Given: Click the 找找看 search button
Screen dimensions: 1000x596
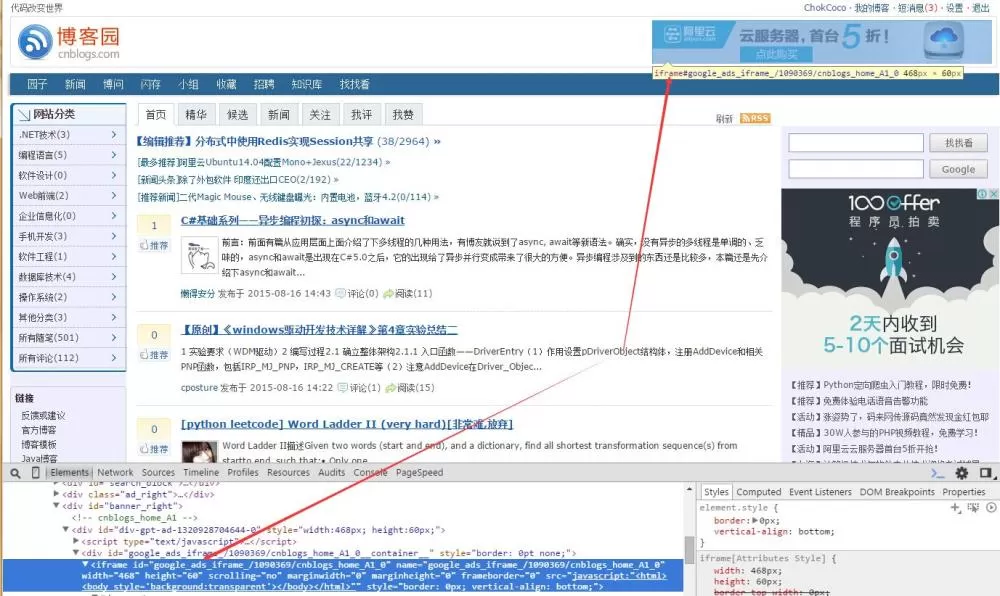Looking at the screenshot, I should tap(959, 143).
